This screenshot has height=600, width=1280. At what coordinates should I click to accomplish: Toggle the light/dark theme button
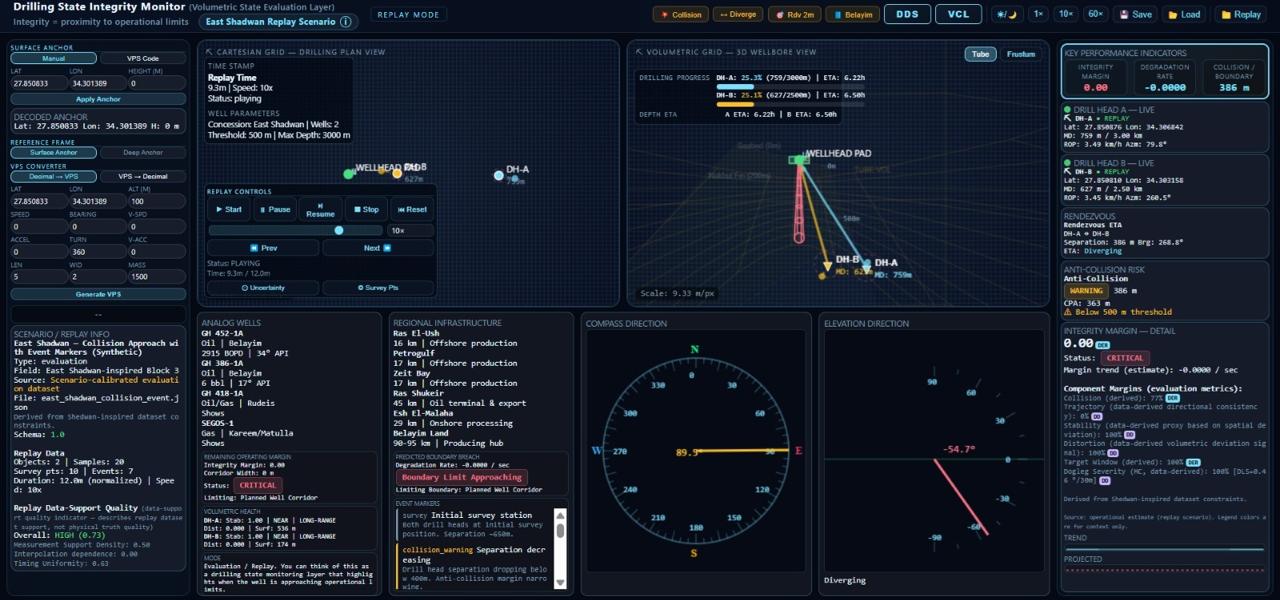tap(1005, 15)
